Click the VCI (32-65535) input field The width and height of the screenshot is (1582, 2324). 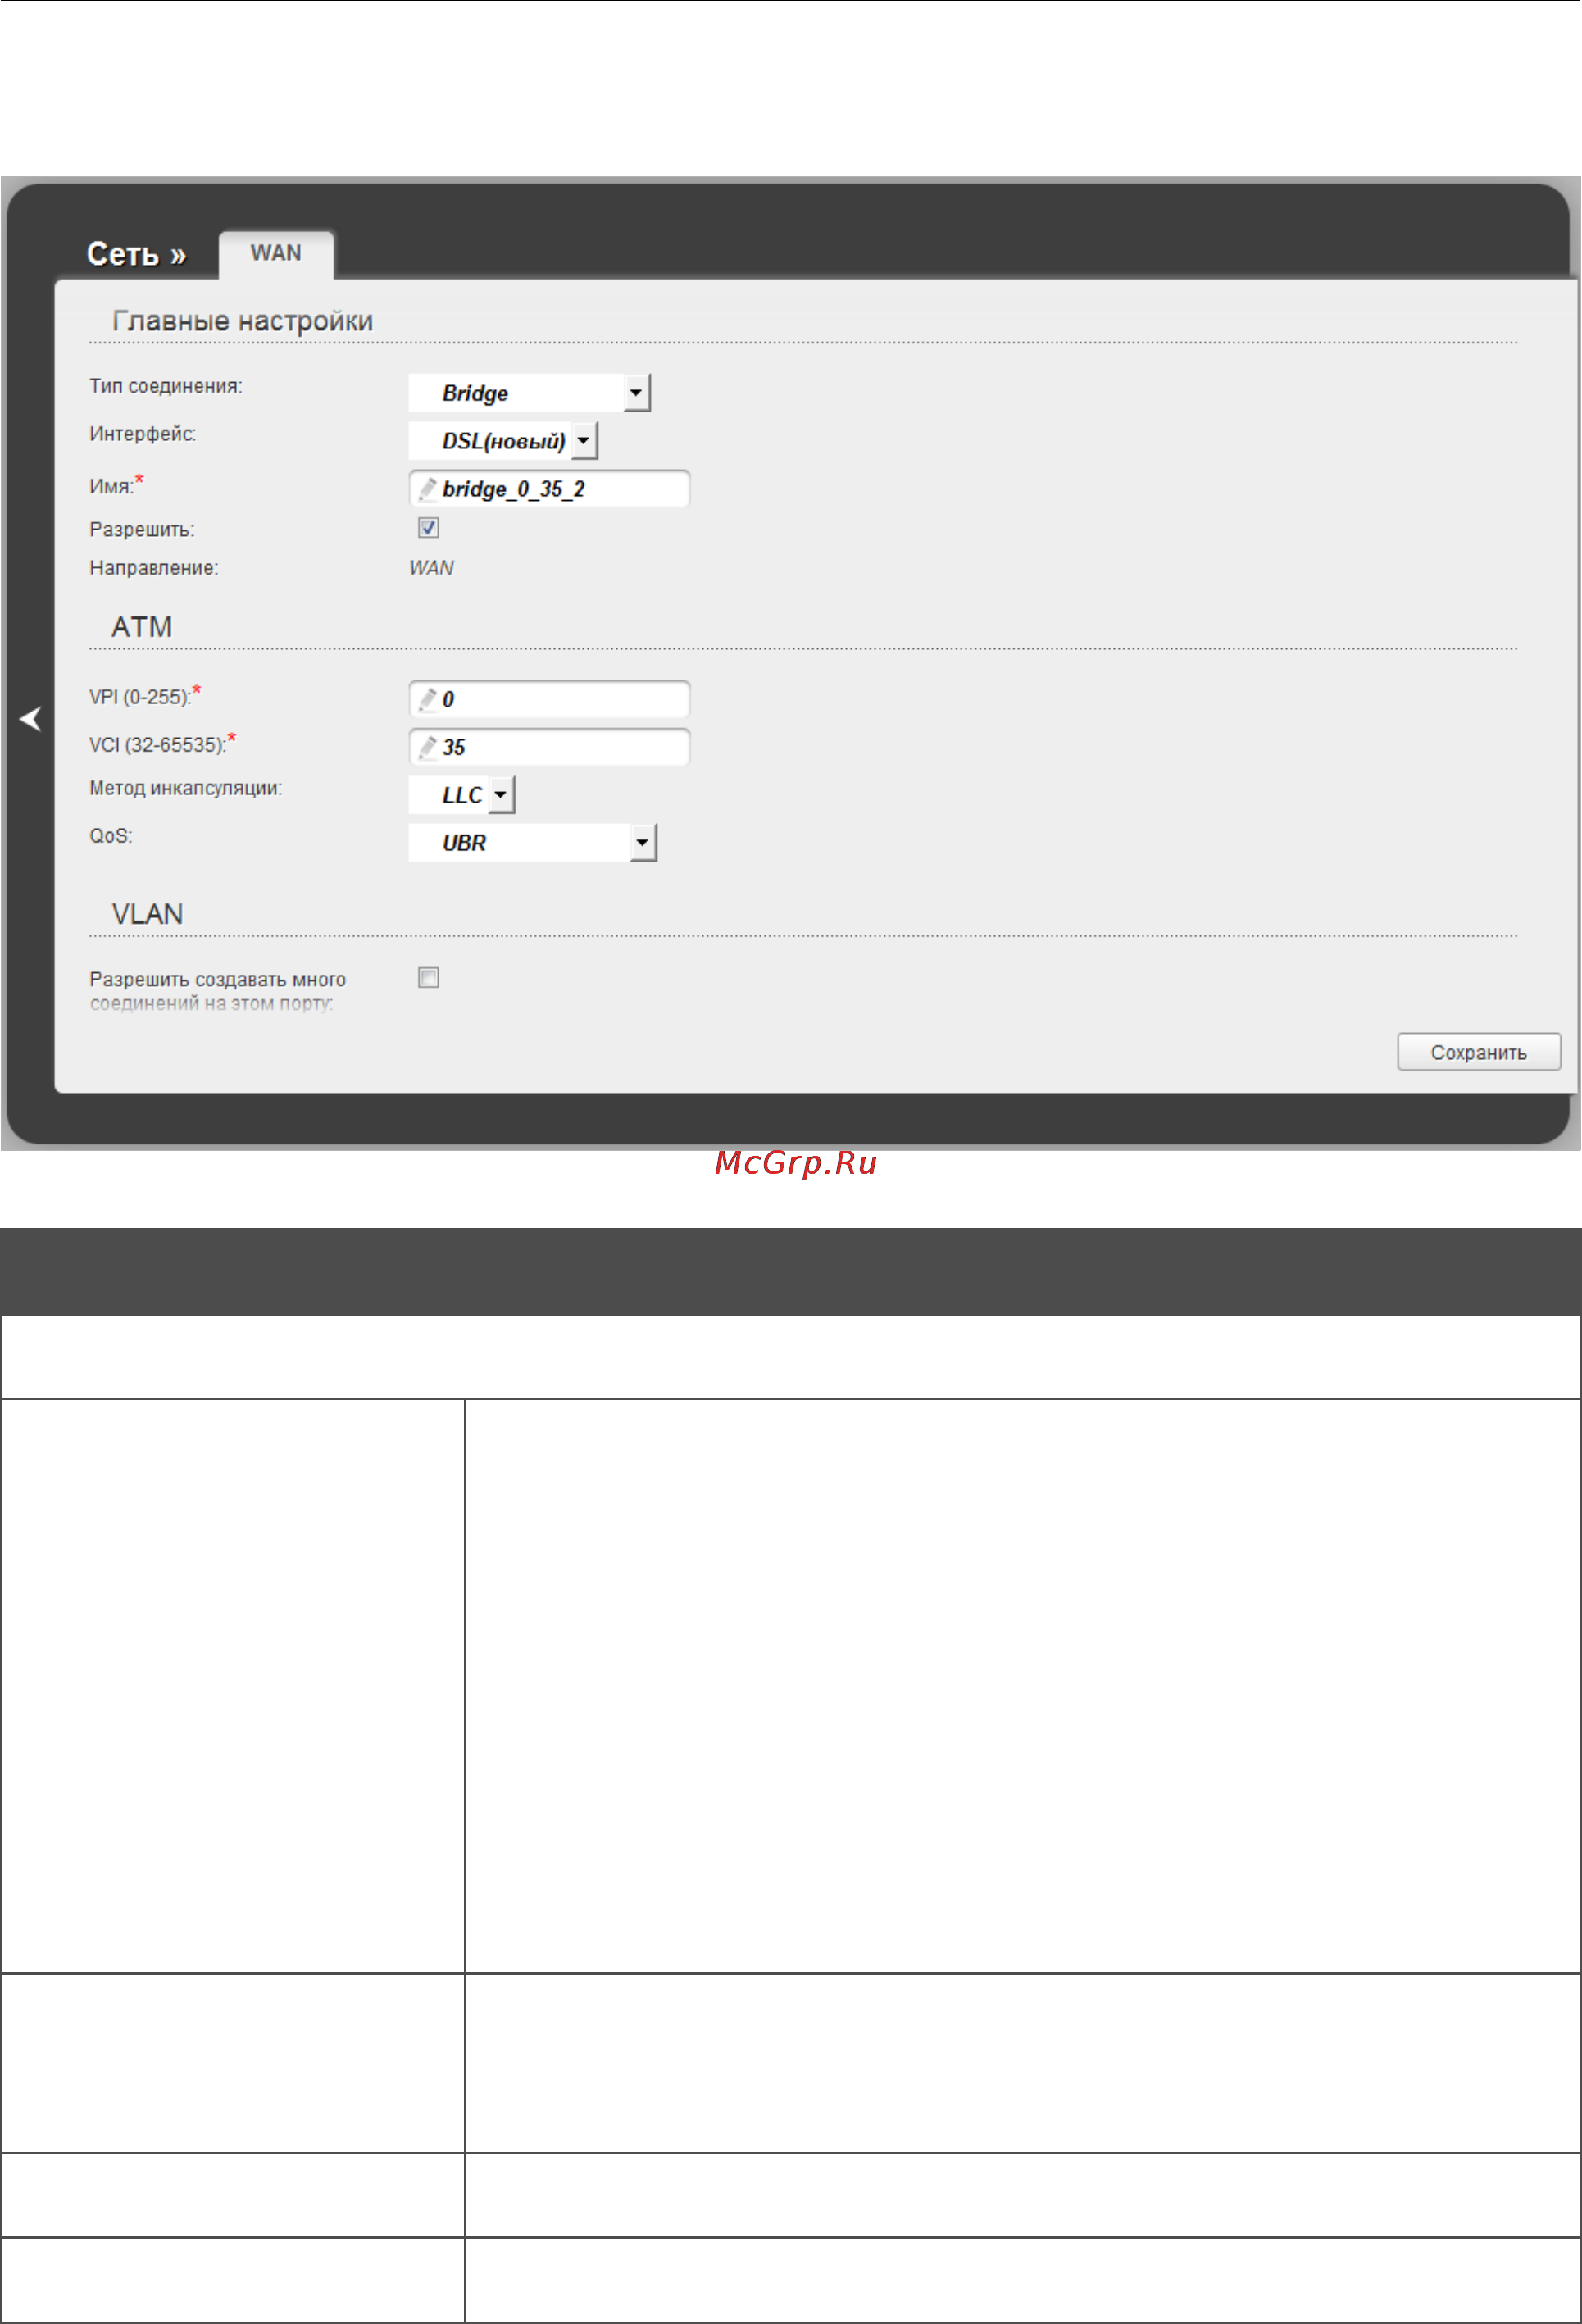pos(549,747)
